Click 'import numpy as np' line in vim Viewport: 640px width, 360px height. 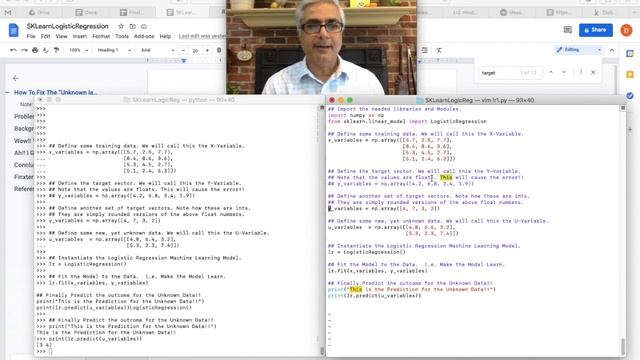coord(356,115)
